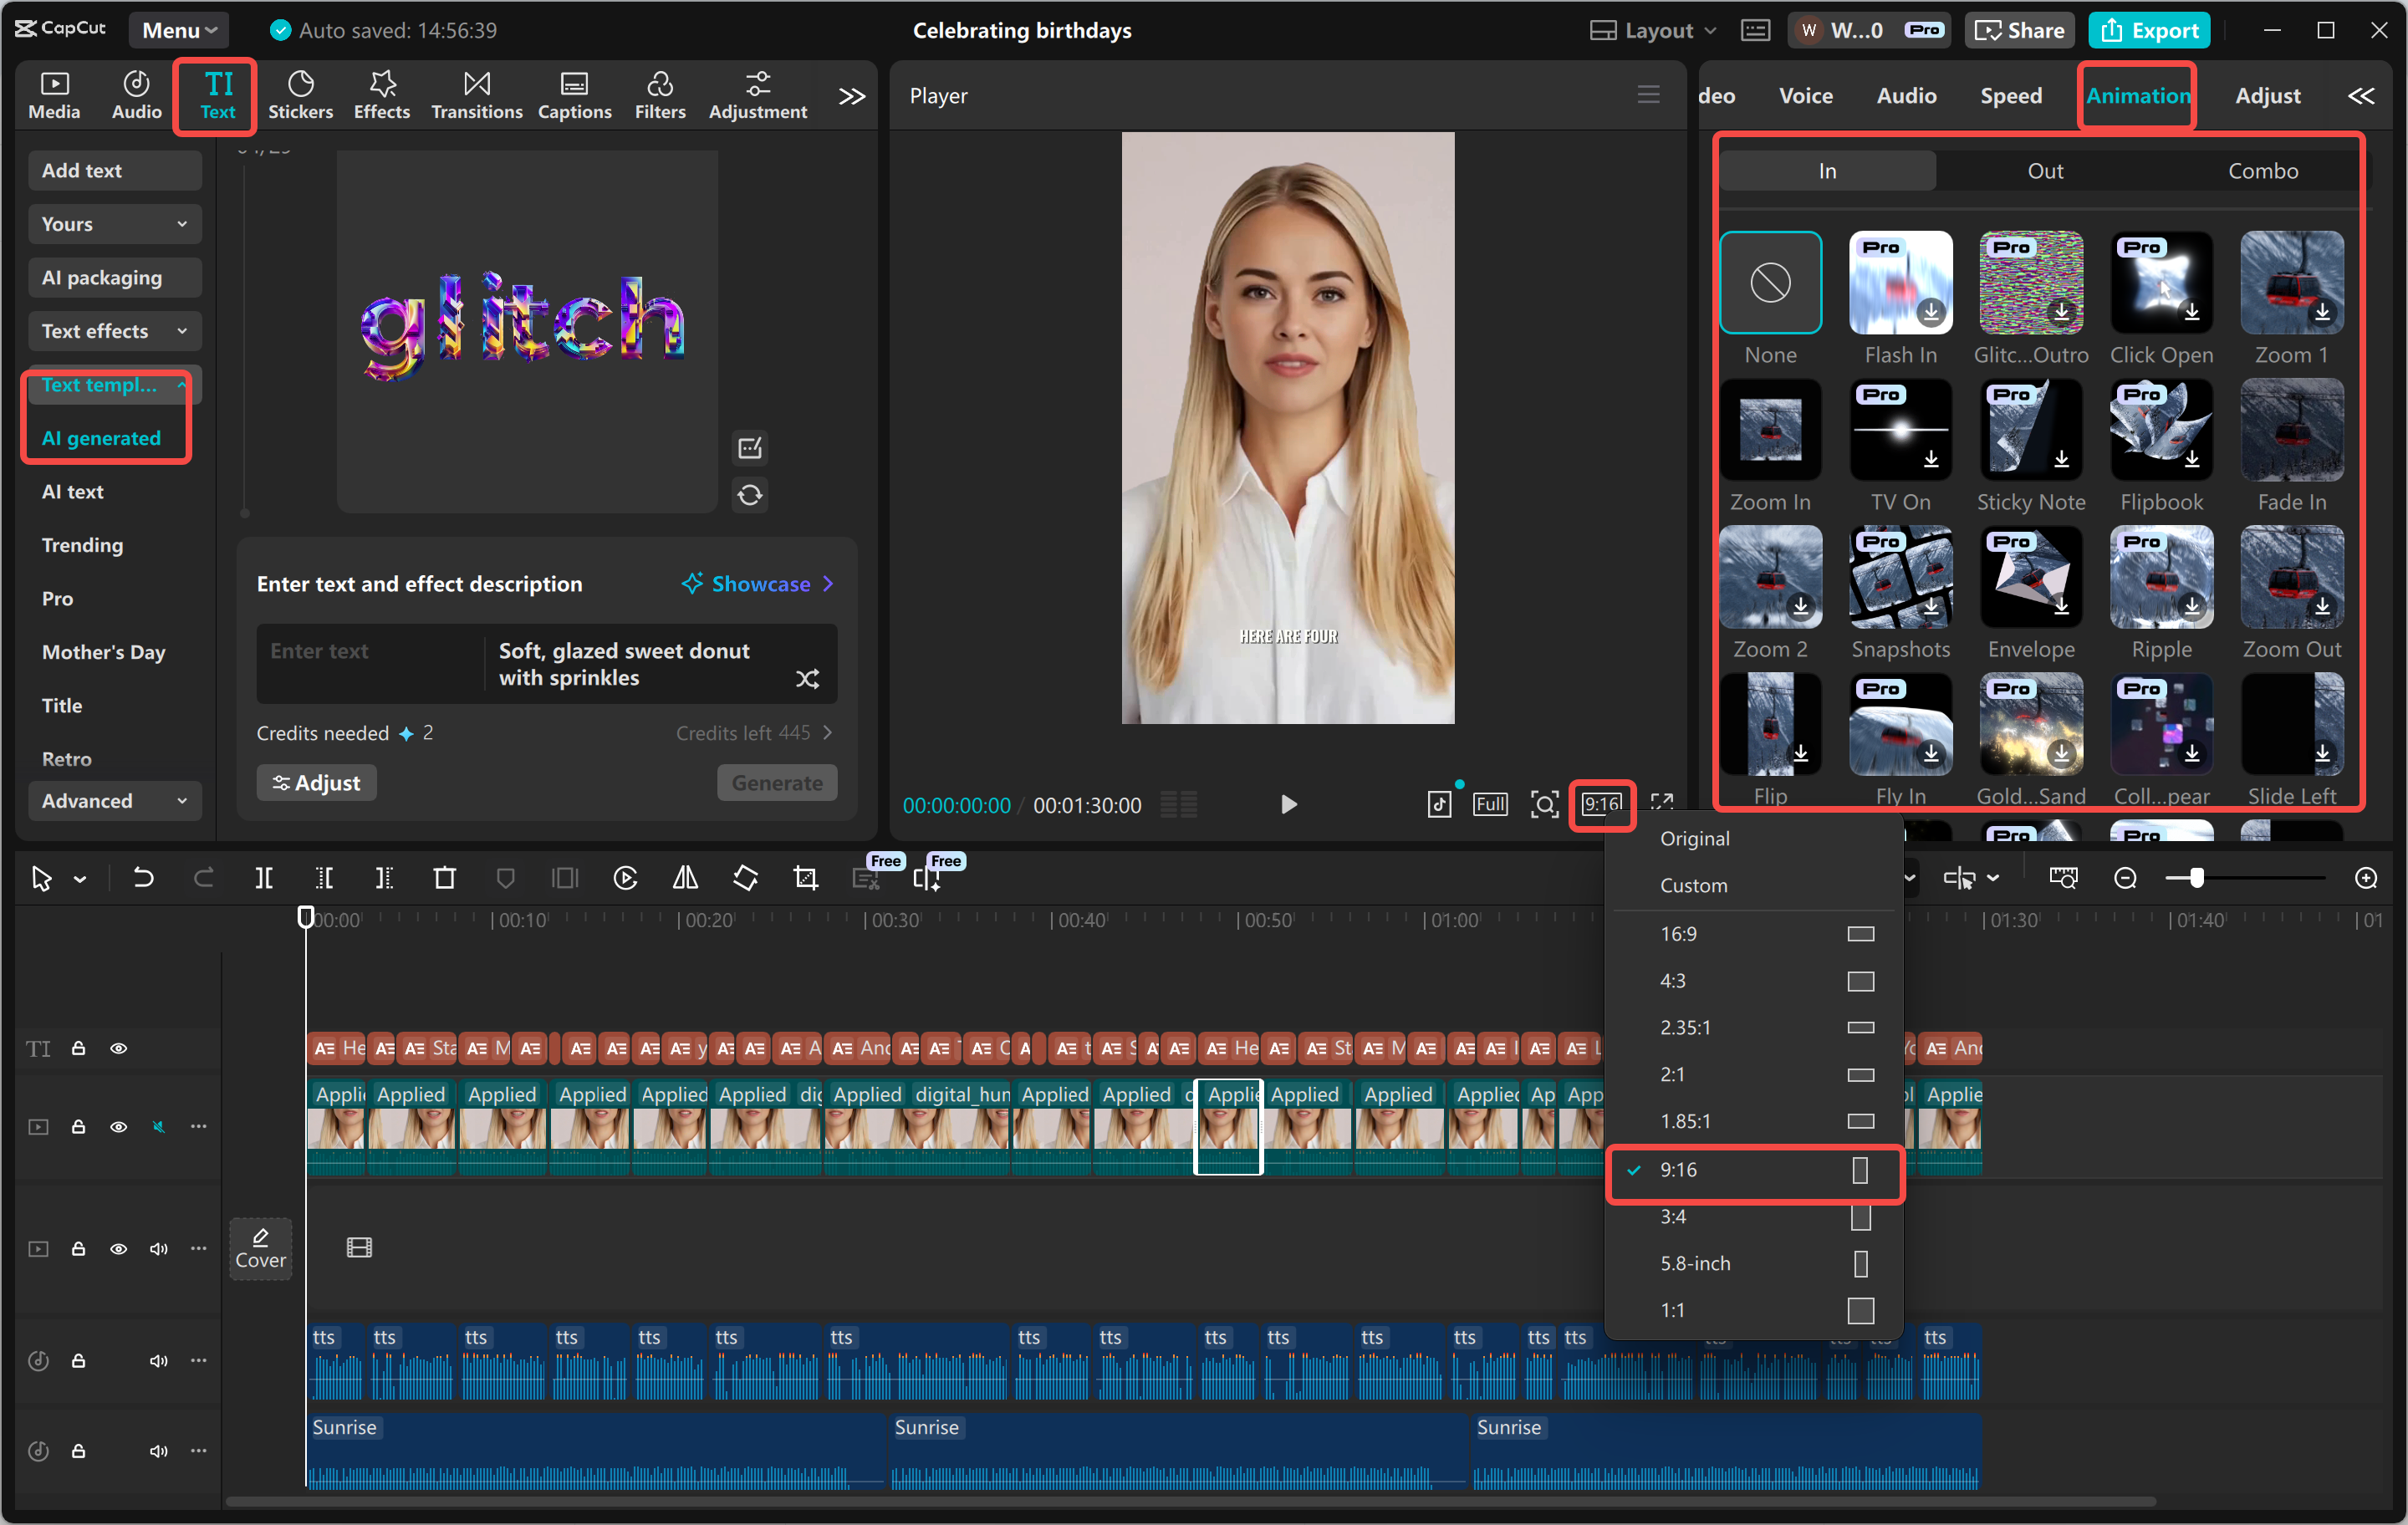Mirror the selected clip horizontally
This screenshot has height=1525, width=2408.
(x=685, y=878)
